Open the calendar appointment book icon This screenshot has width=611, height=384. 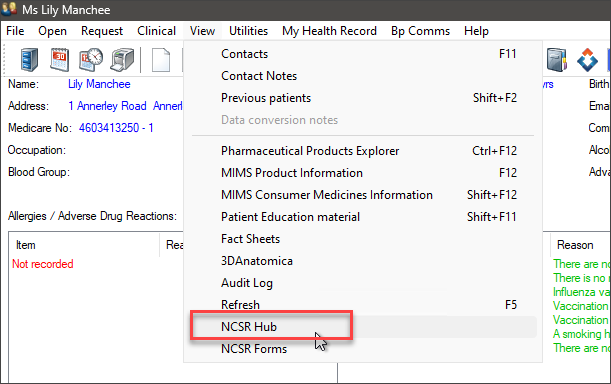pos(60,60)
